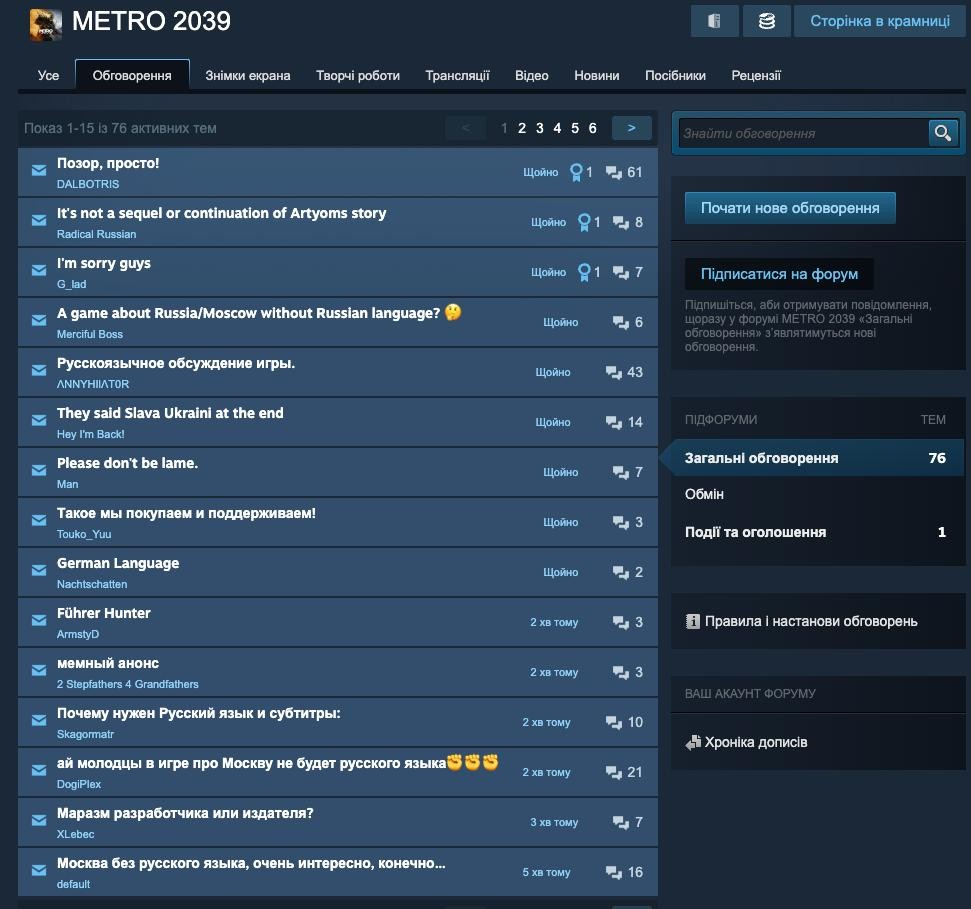Go to next page with arrow button
Screen dimensions: 971x909
click(x=632, y=128)
